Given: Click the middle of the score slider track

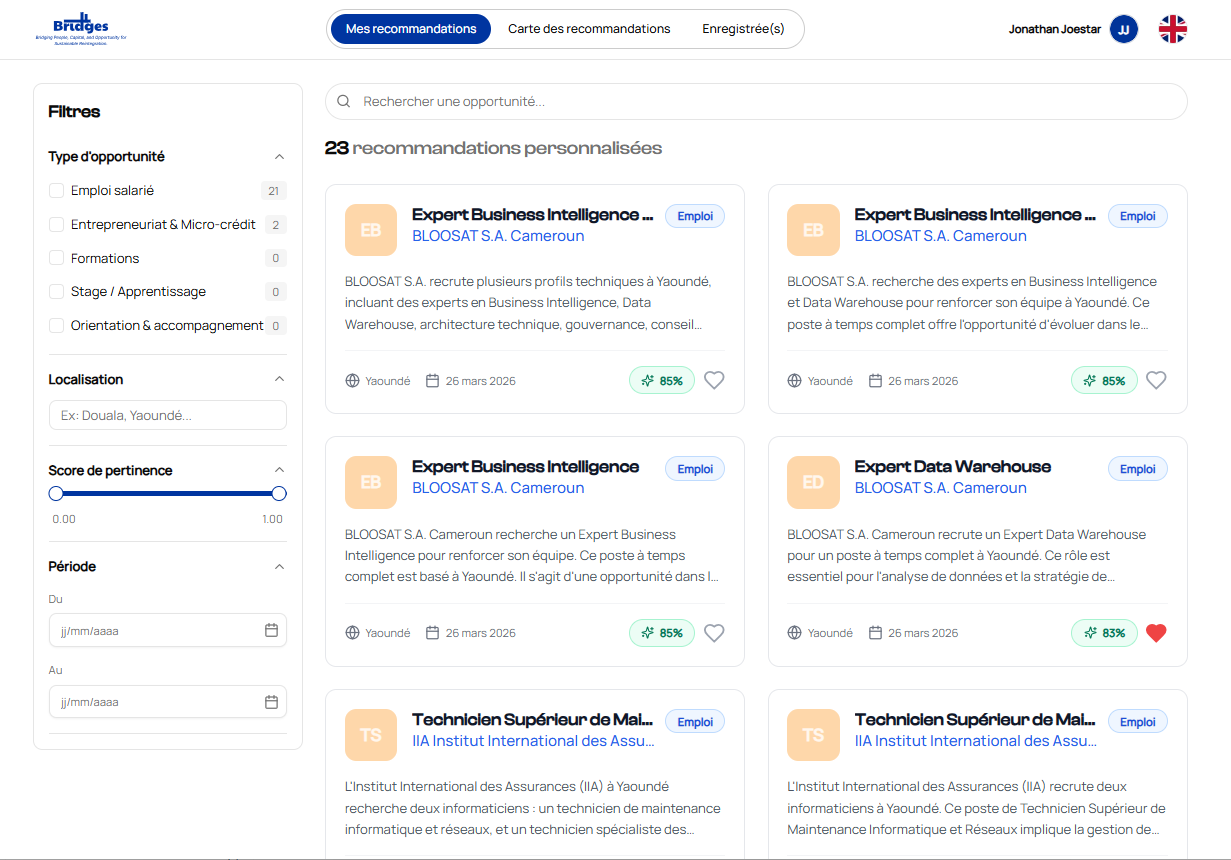Looking at the screenshot, I should (168, 493).
